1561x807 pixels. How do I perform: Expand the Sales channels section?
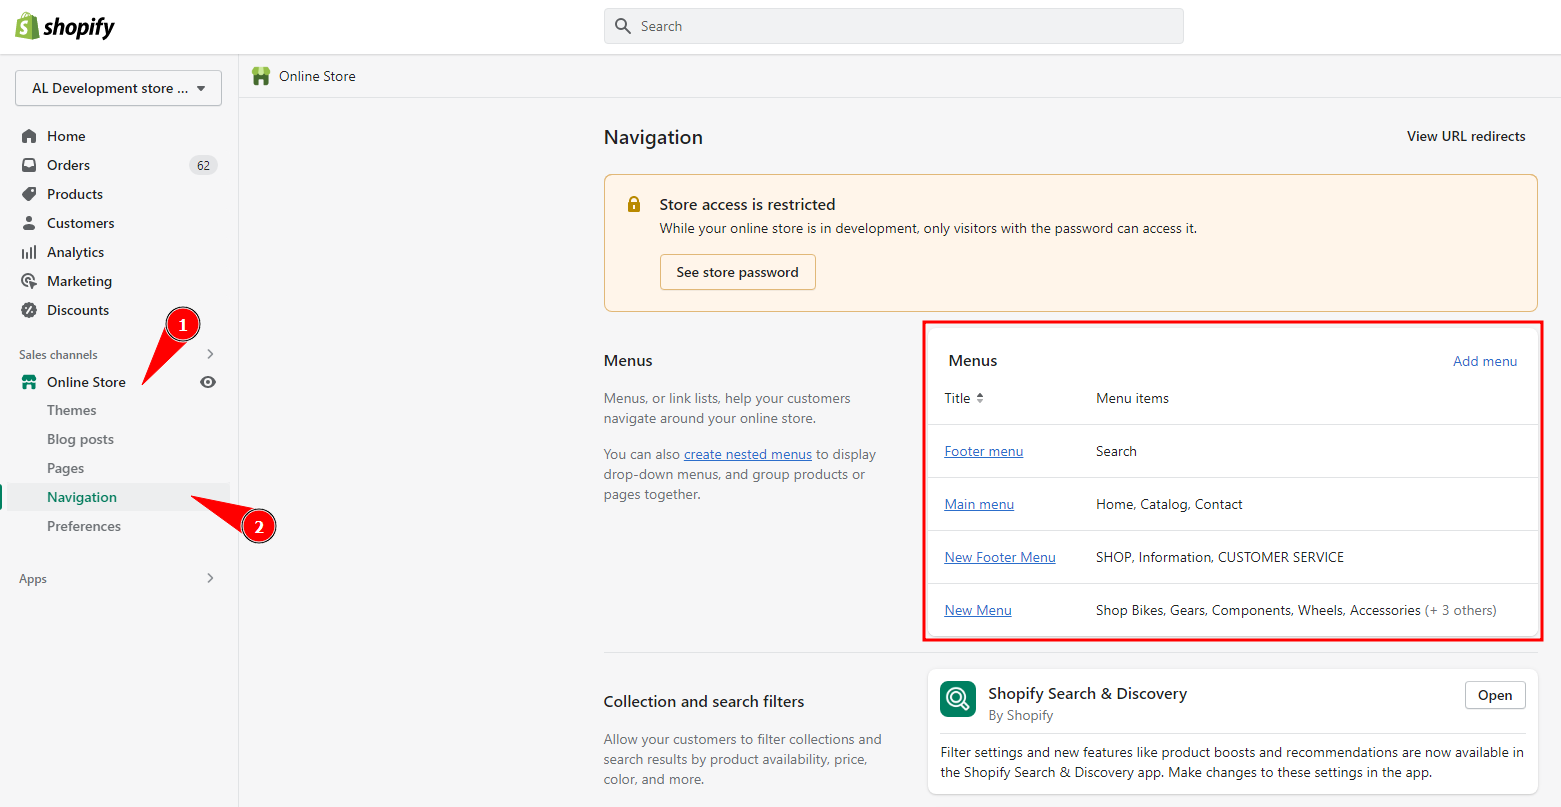click(x=209, y=353)
